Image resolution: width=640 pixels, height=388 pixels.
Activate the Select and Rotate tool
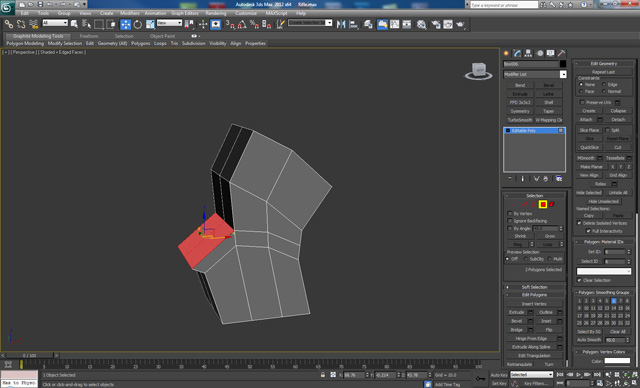pos(138,24)
